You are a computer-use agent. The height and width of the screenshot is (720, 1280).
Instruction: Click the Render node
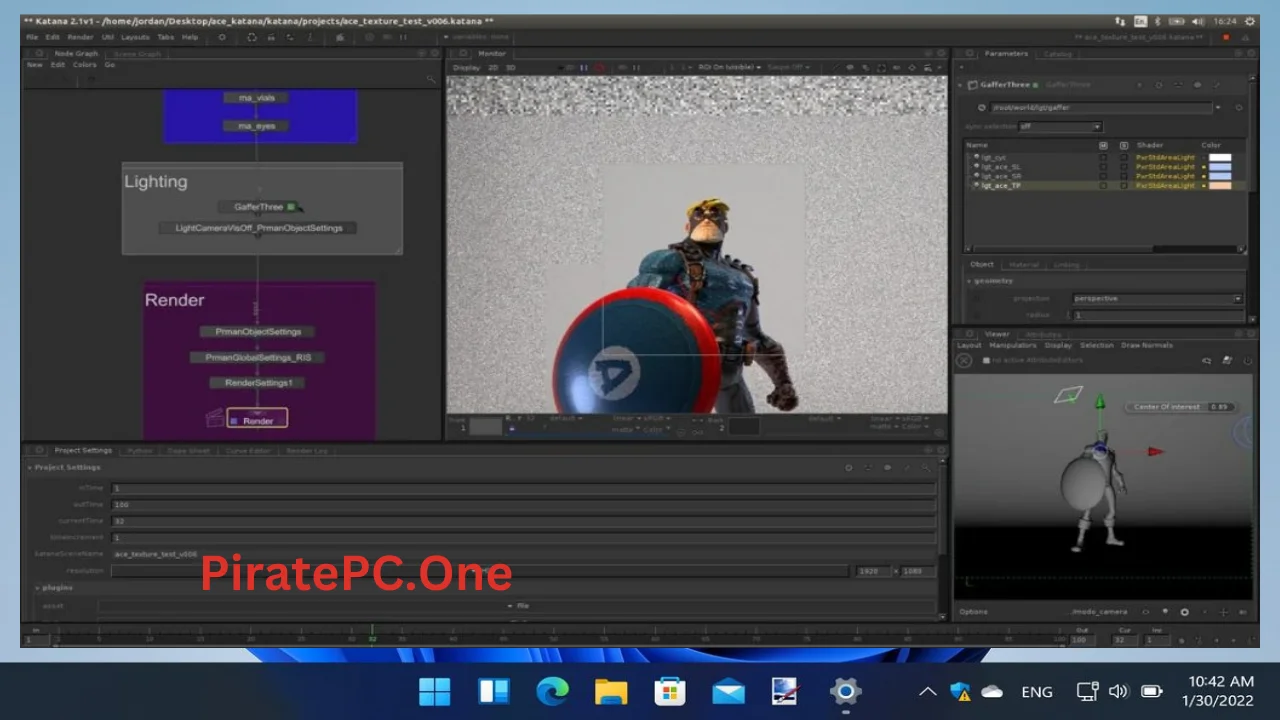pos(257,419)
